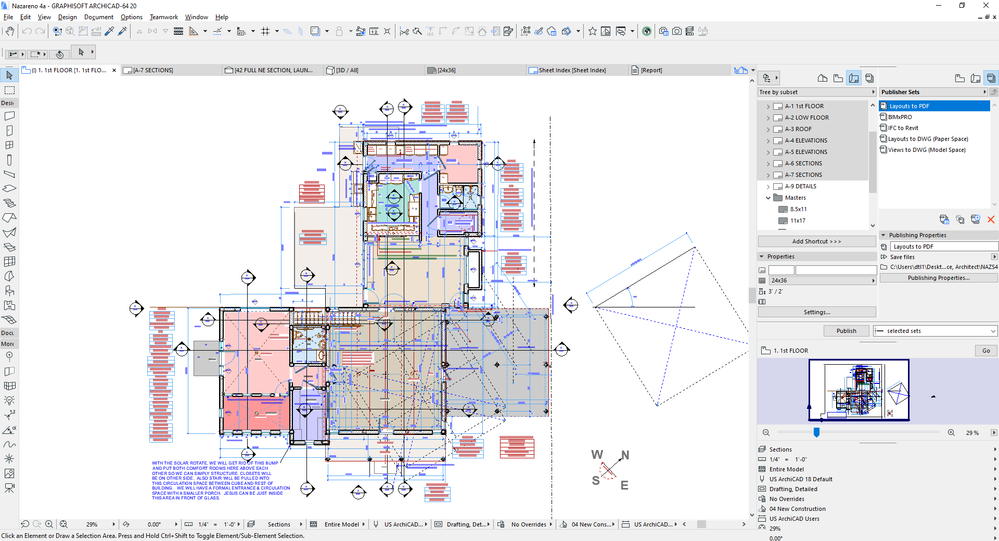The width and height of the screenshot is (999, 541).
Task: Click the Lamp tool icon in toolbox
Action: (x=9, y=401)
